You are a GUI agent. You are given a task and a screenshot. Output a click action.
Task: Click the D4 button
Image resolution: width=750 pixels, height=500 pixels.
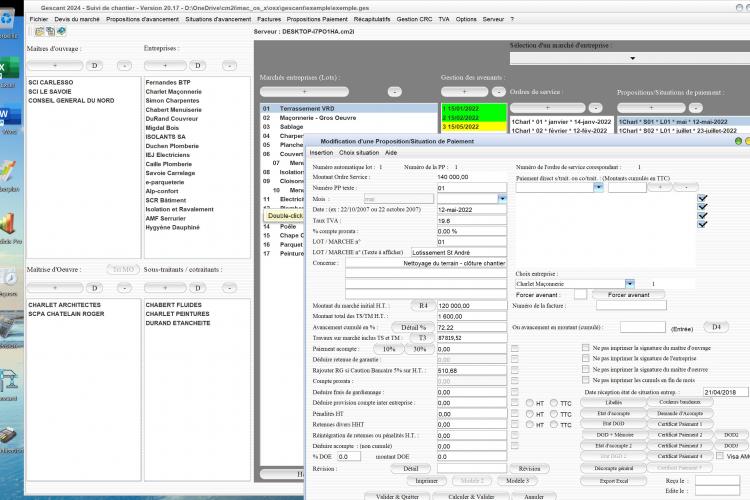716,327
